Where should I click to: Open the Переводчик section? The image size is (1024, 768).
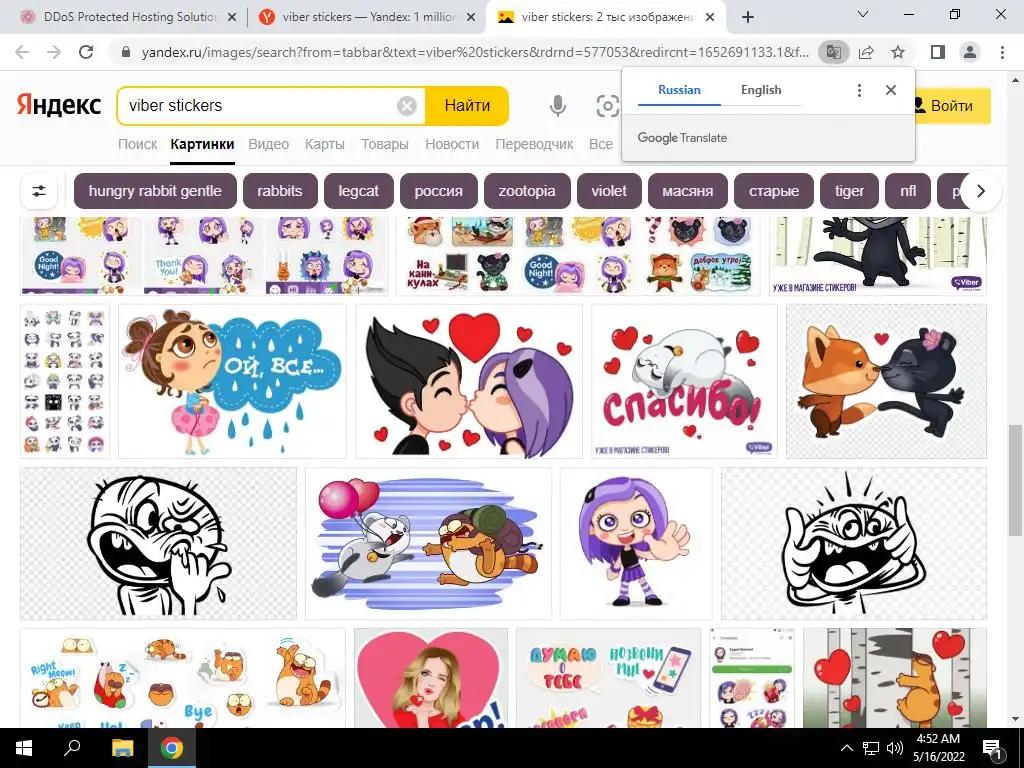click(534, 144)
